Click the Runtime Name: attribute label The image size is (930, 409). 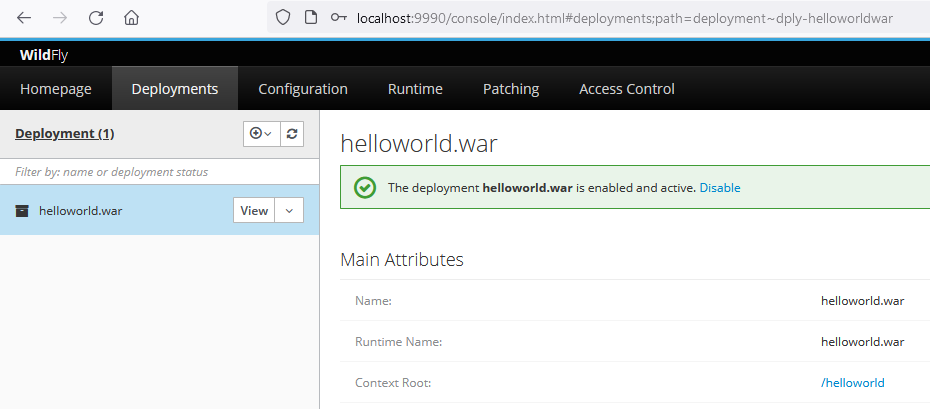point(399,342)
